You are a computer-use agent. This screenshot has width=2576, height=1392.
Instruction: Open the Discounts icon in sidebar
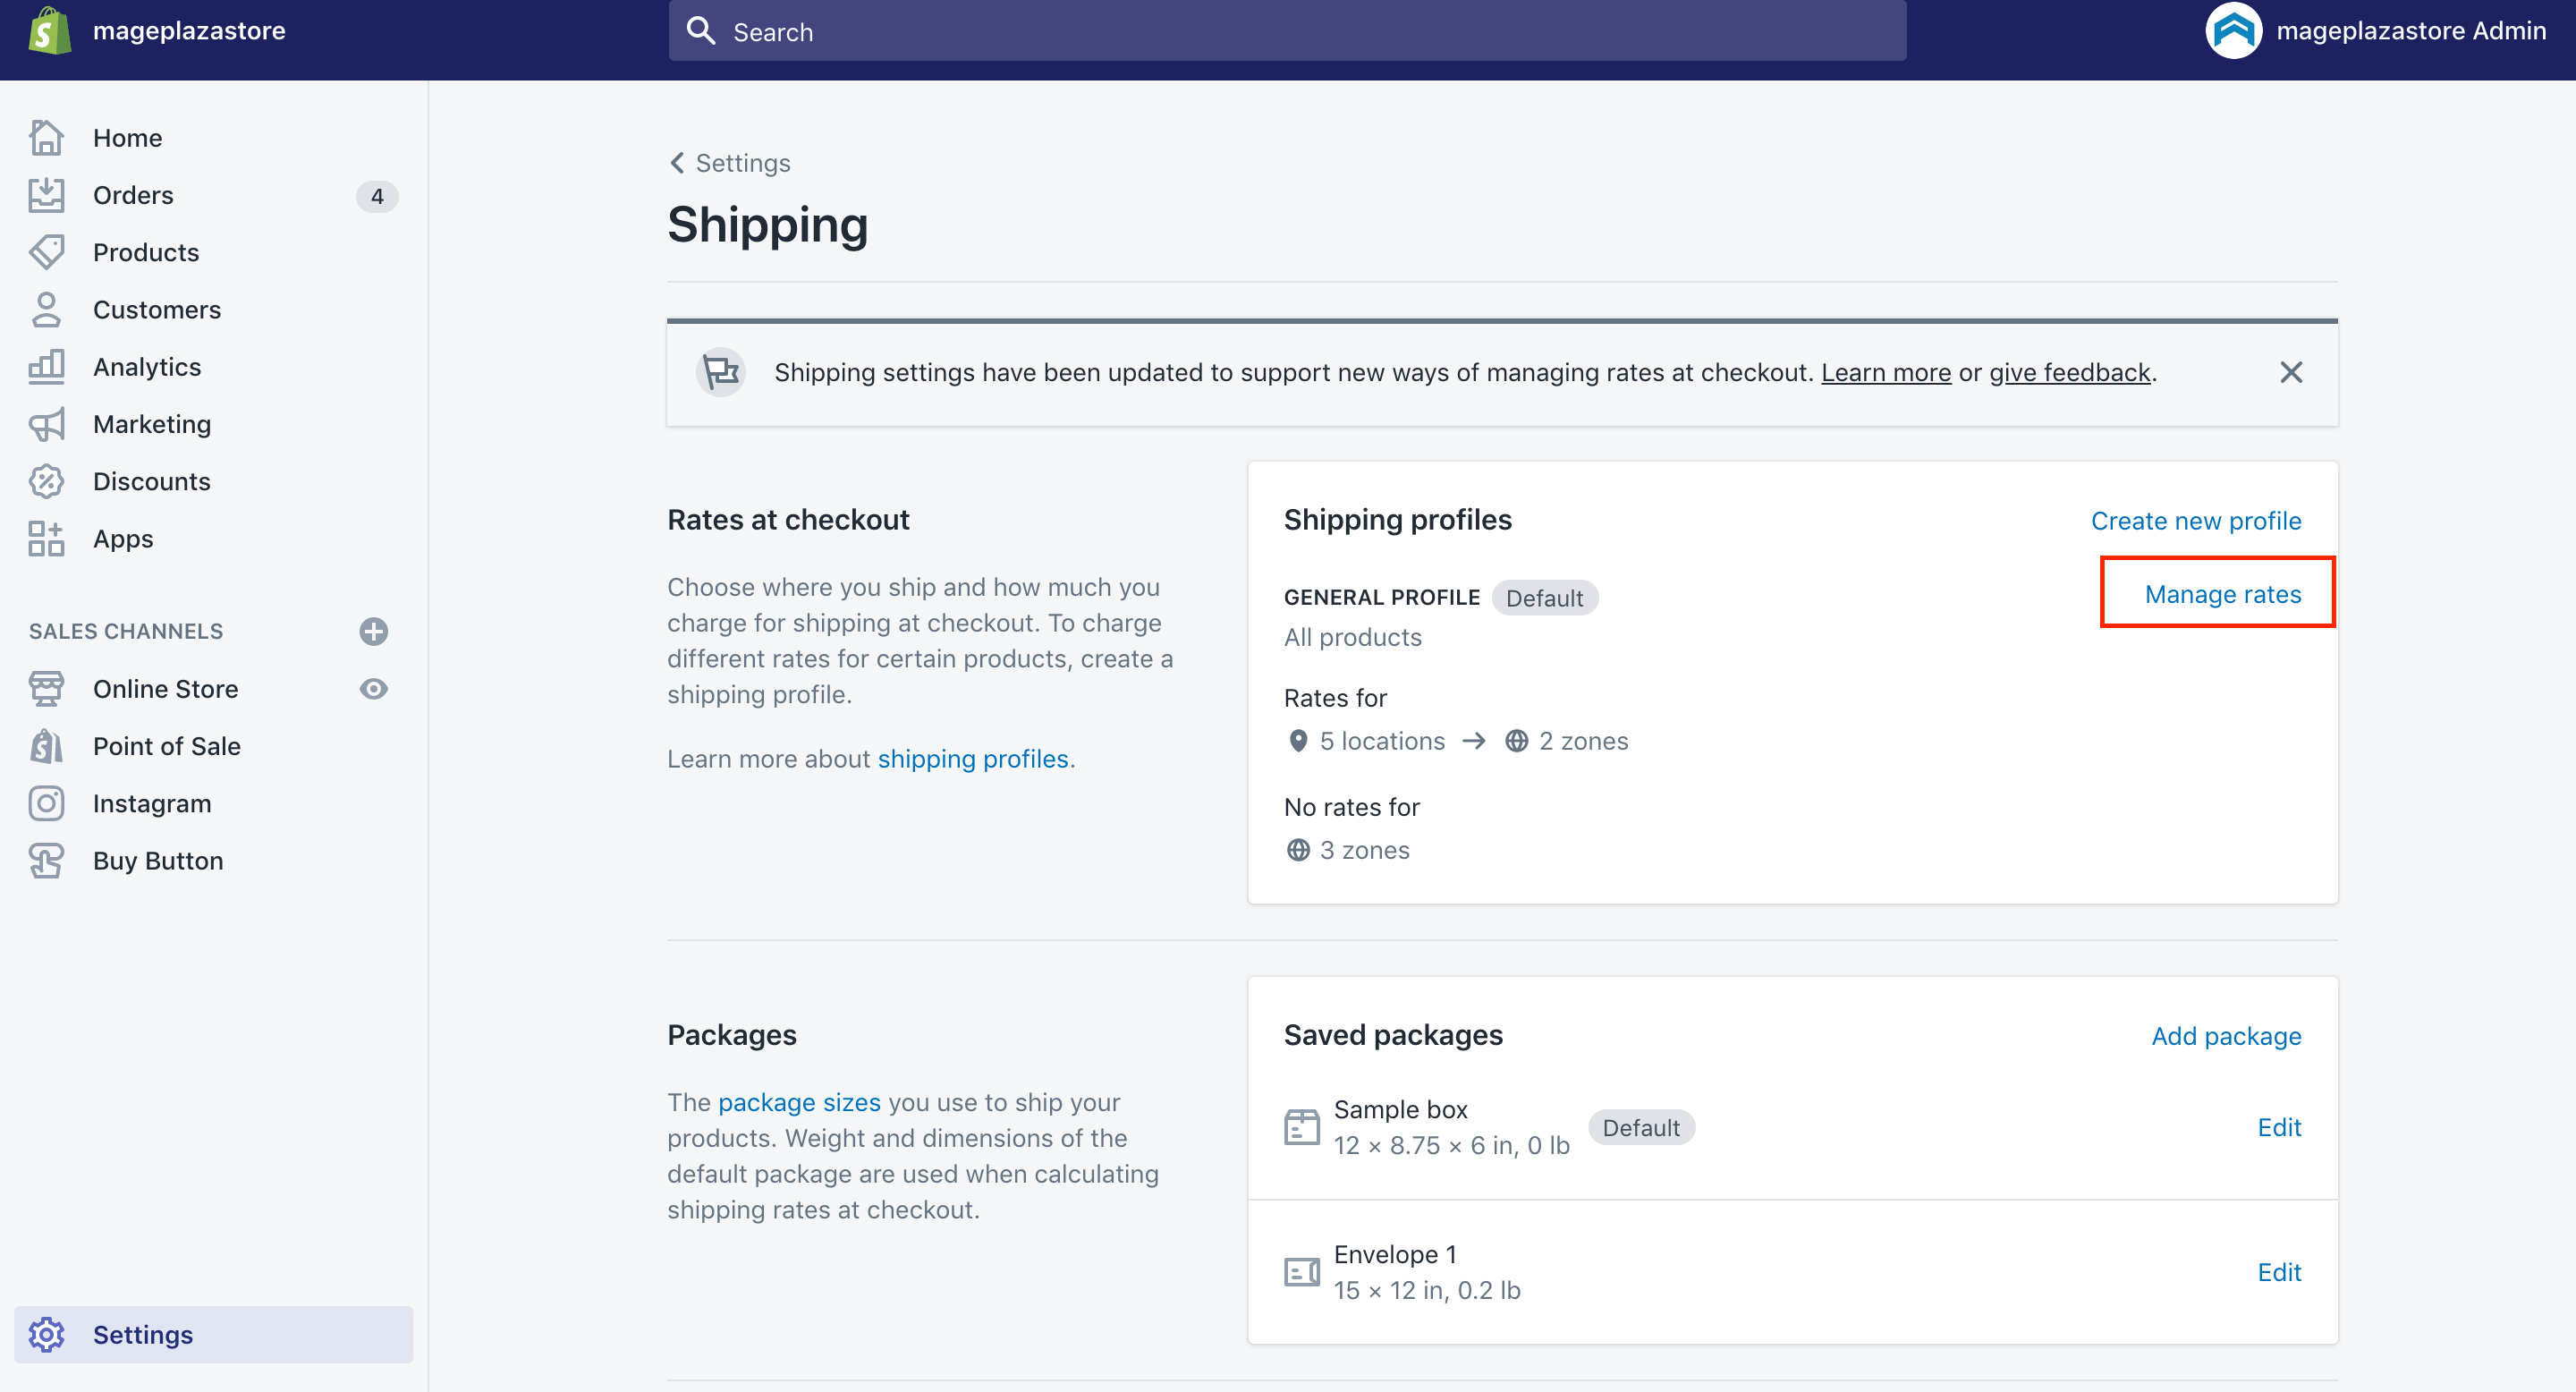[47, 481]
